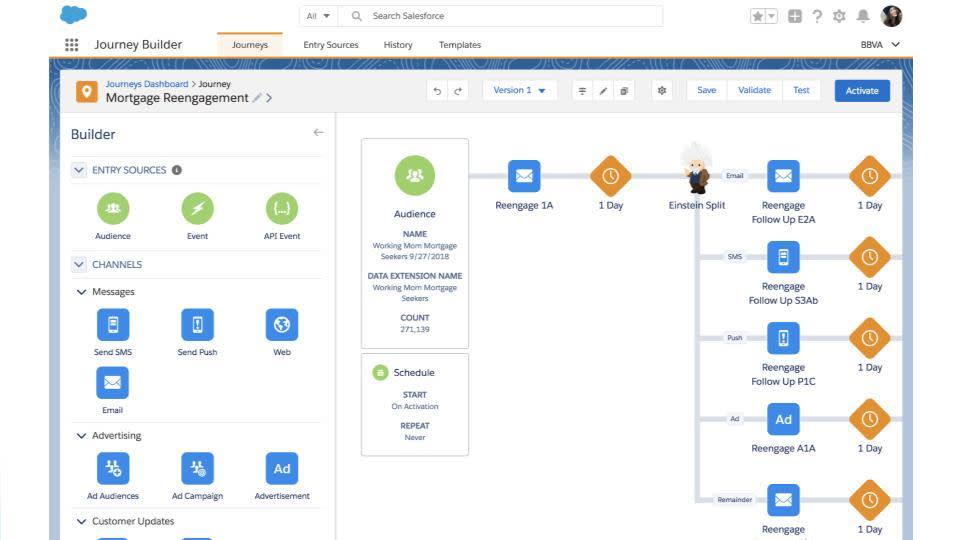Click the redo arrow button
Image resolution: width=960 pixels, height=540 pixels.
point(458,91)
